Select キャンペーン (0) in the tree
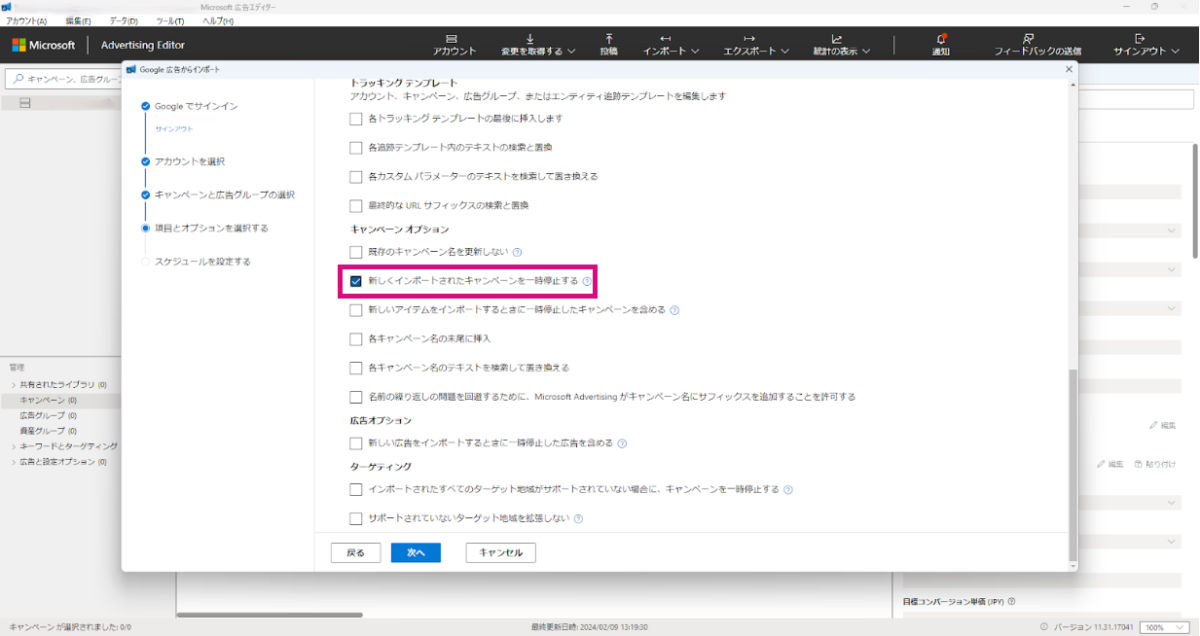The width and height of the screenshot is (1200, 636). coord(60,400)
